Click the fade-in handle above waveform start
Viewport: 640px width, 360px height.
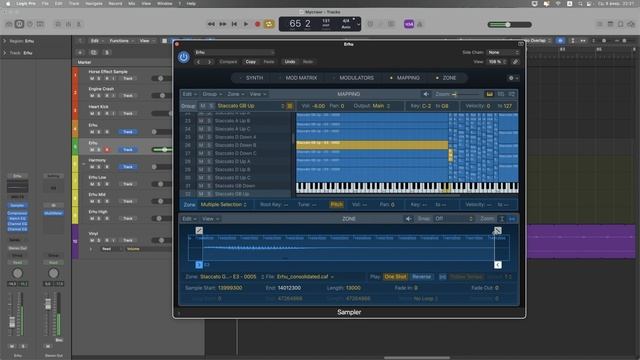(199, 231)
